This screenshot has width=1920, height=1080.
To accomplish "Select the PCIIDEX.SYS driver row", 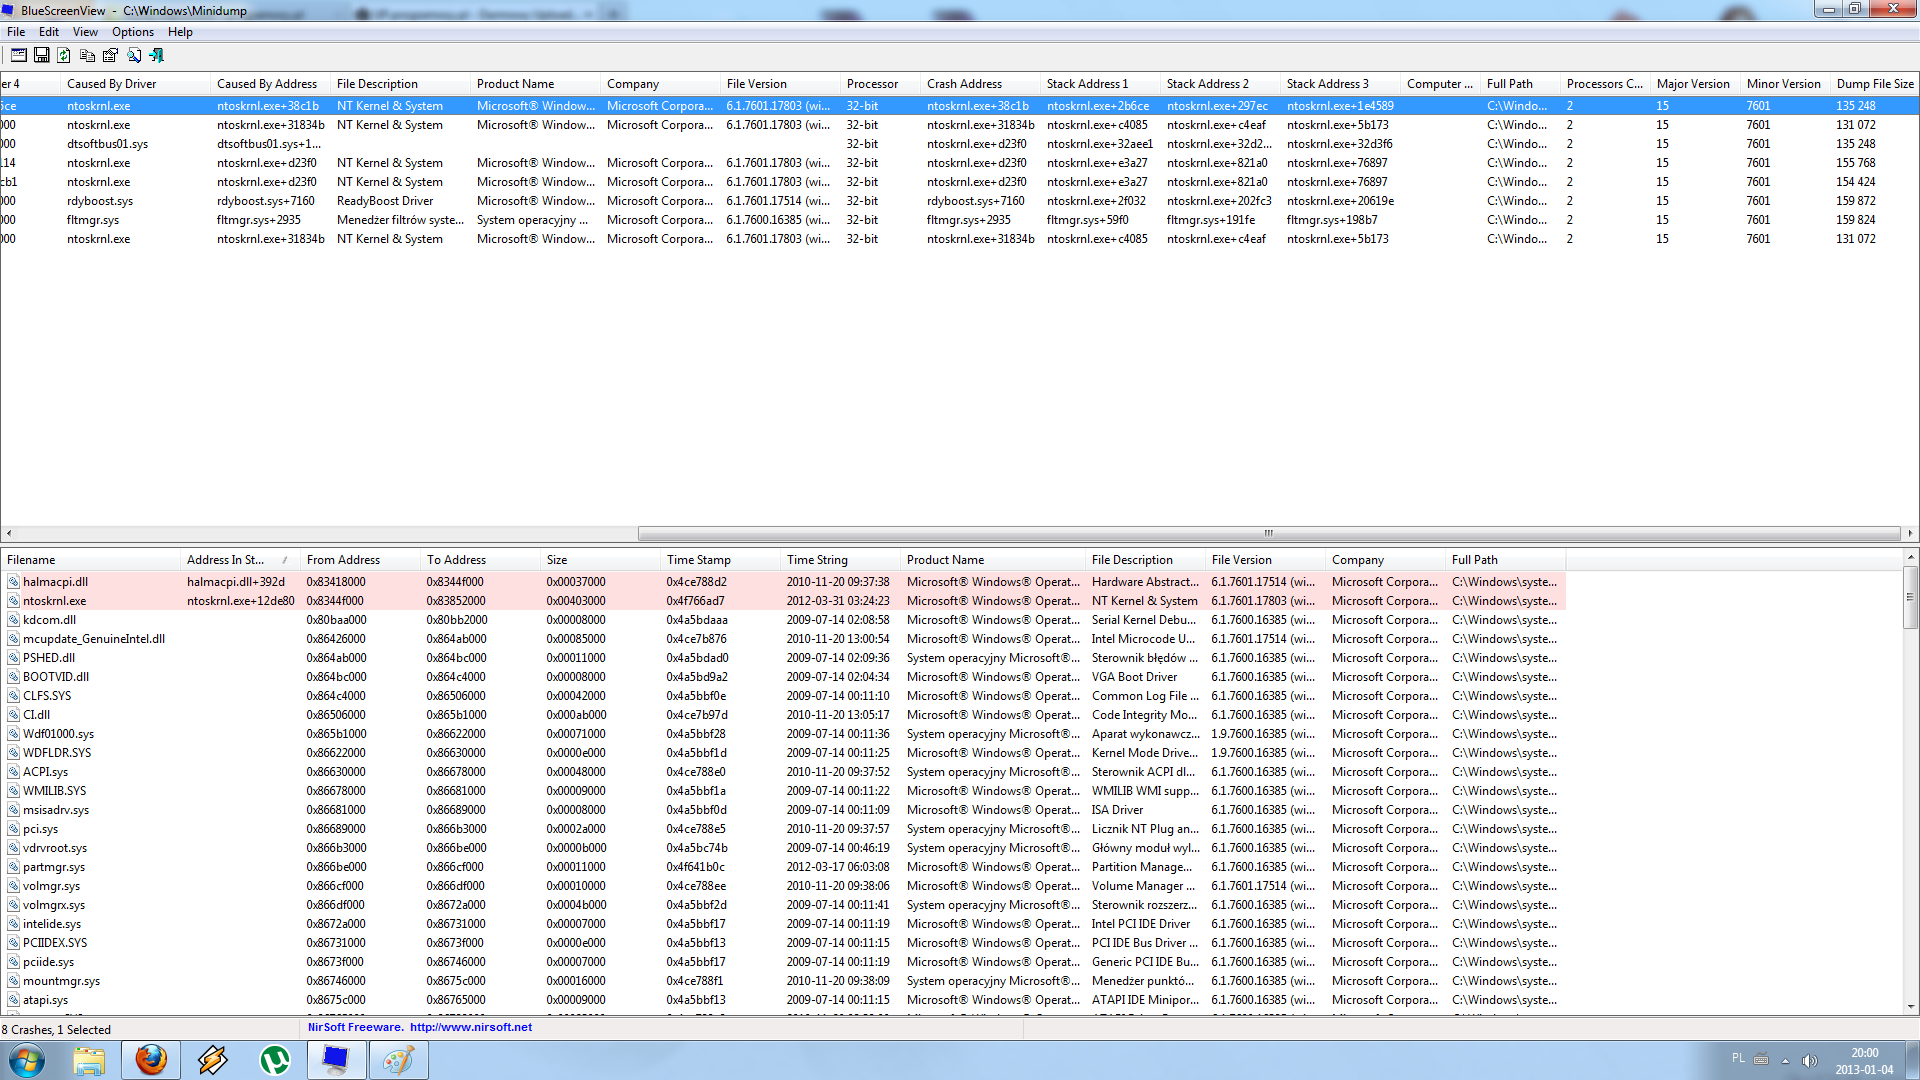I will [x=784, y=943].
